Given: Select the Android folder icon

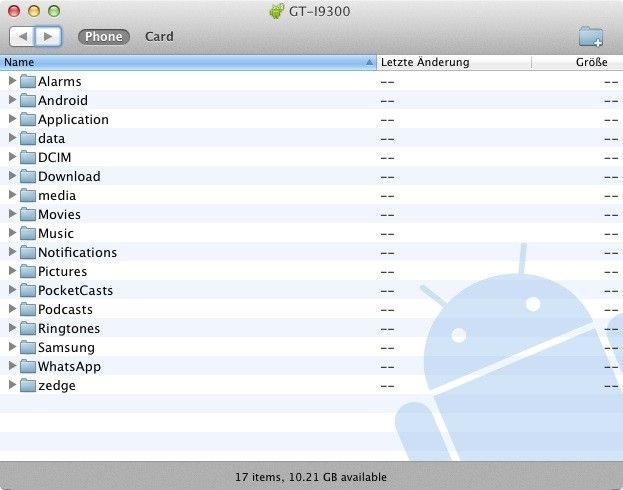Looking at the screenshot, I should coord(28,101).
